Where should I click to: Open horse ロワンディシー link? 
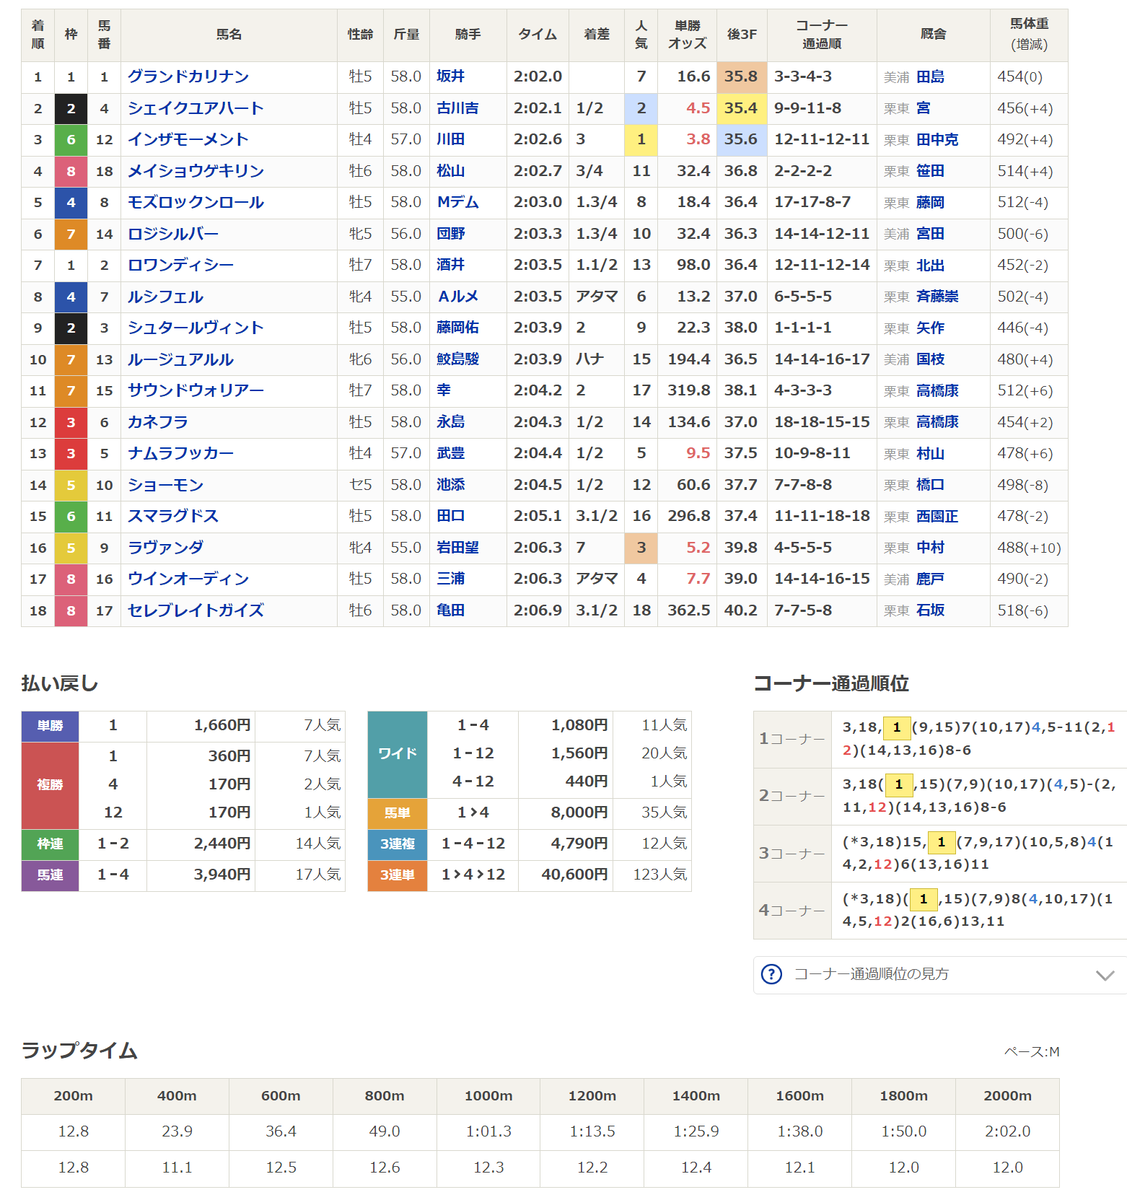(181, 265)
